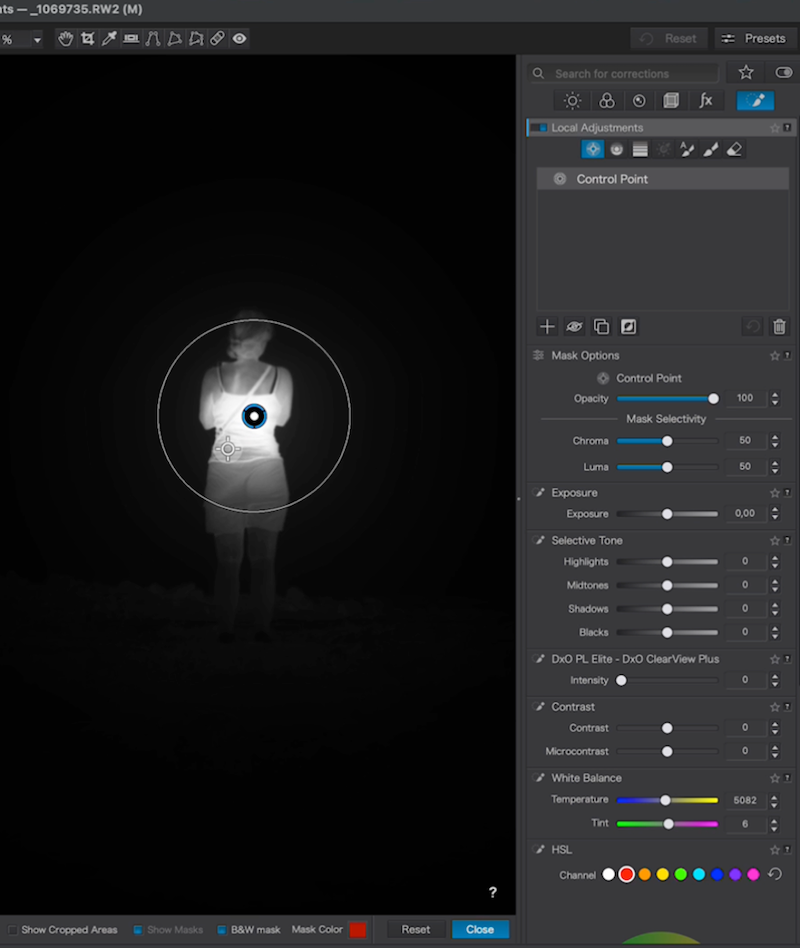Click the top toolbar Reset button
The image size is (800, 948).
(x=669, y=39)
